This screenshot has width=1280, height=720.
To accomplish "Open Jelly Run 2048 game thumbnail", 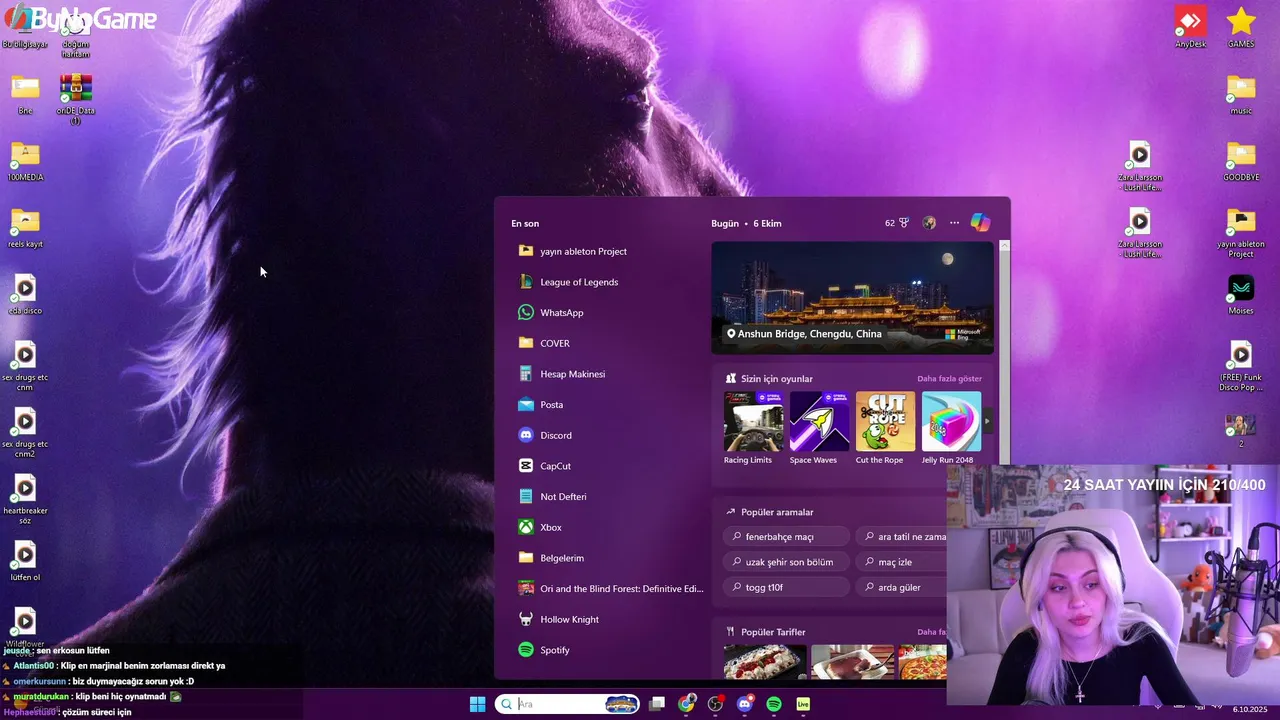I will point(951,421).
